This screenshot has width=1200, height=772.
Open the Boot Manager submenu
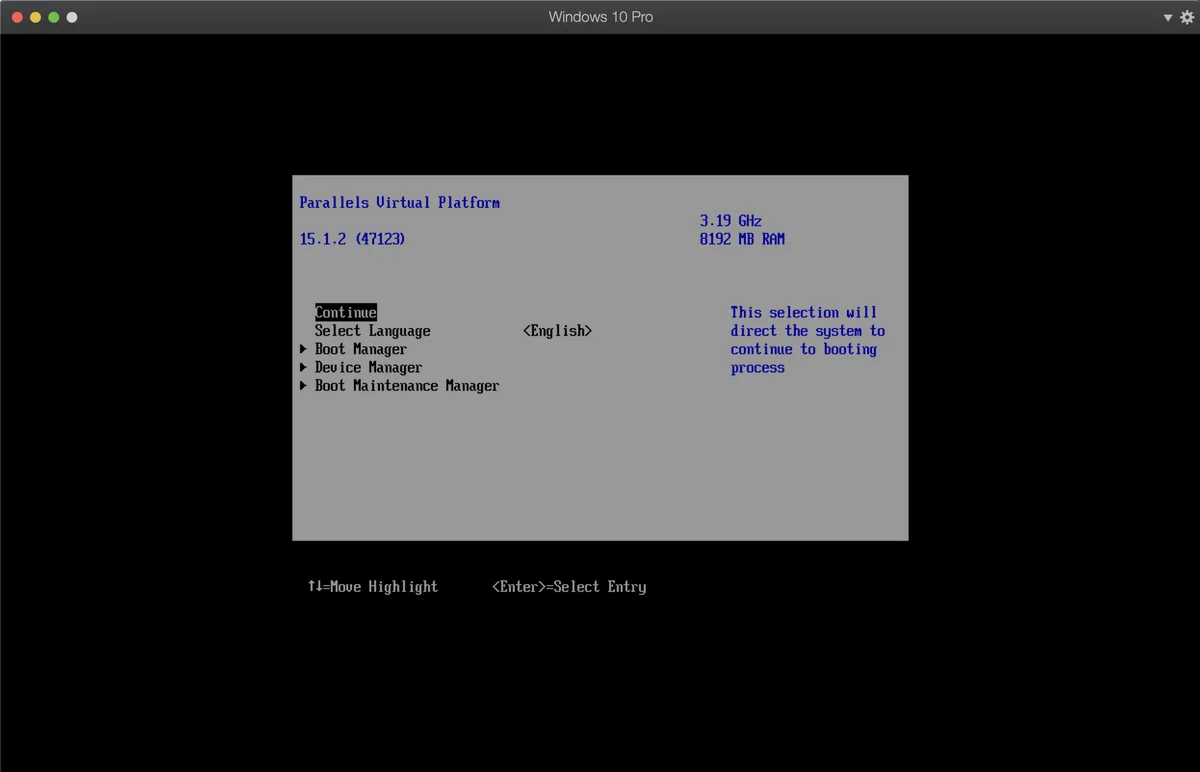[x=361, y=349]
